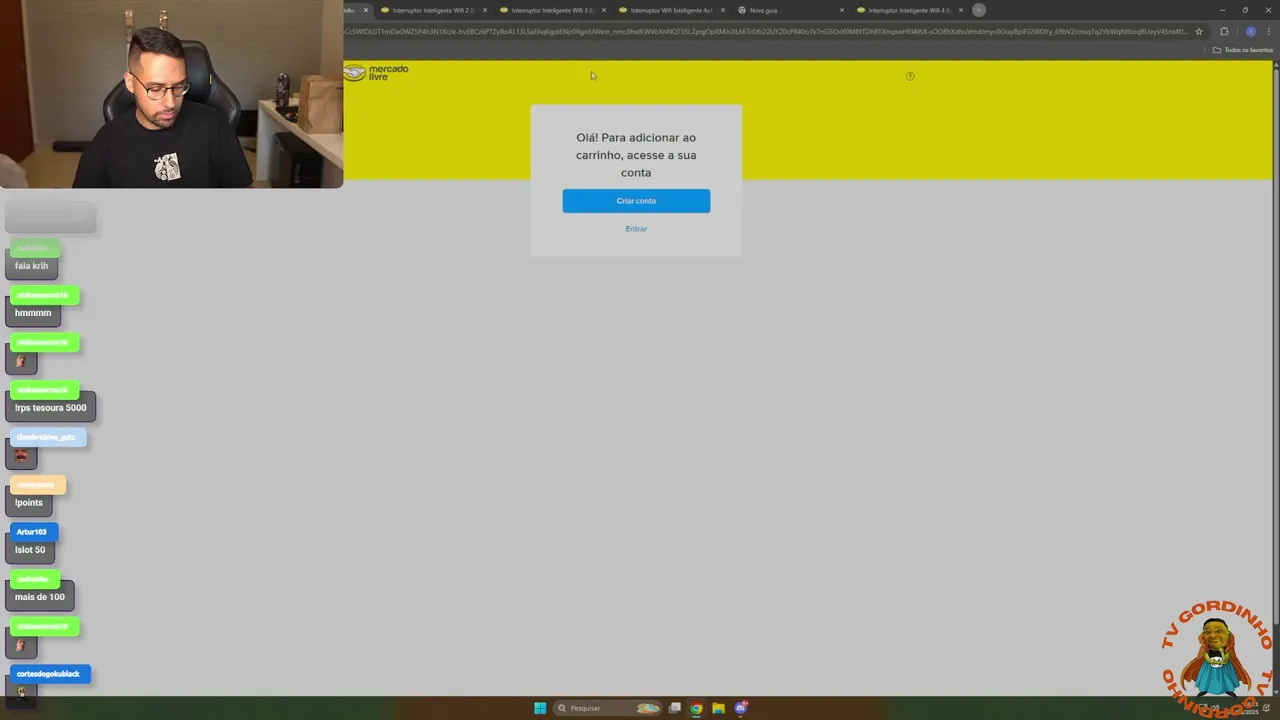Viewport: 1280px width, 720px height.
Task: Bookmark this page with the star
Action: pyautogui.click(x=1199, y=31)
